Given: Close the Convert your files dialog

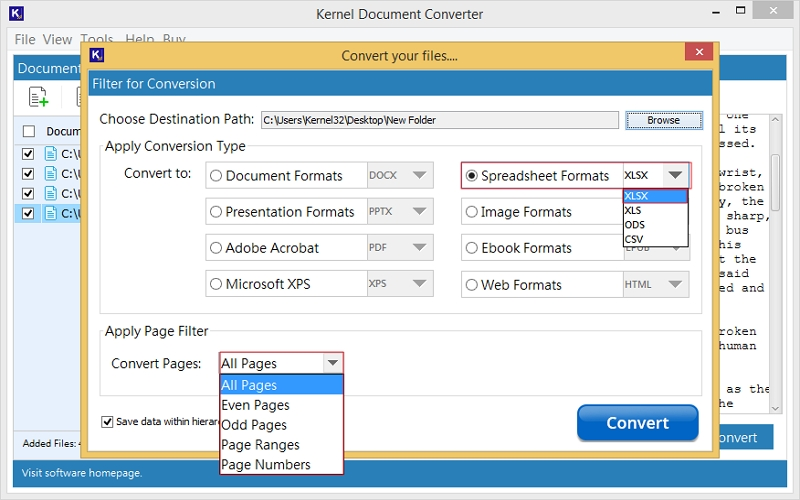Looking at the screenshot, I should [699, 52].
